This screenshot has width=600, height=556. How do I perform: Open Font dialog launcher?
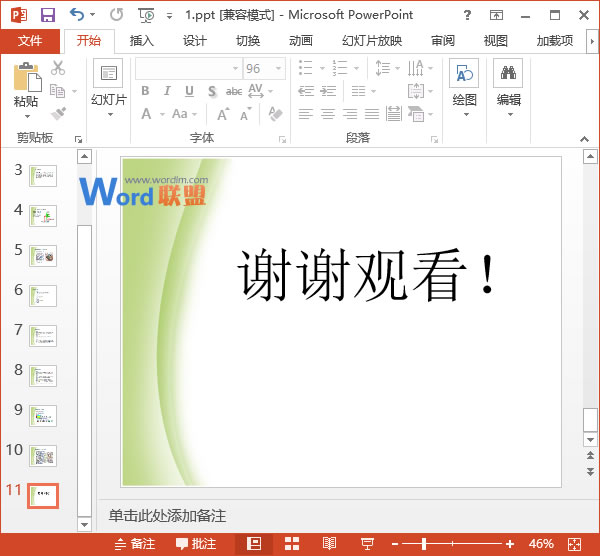(x=282, y=139)
